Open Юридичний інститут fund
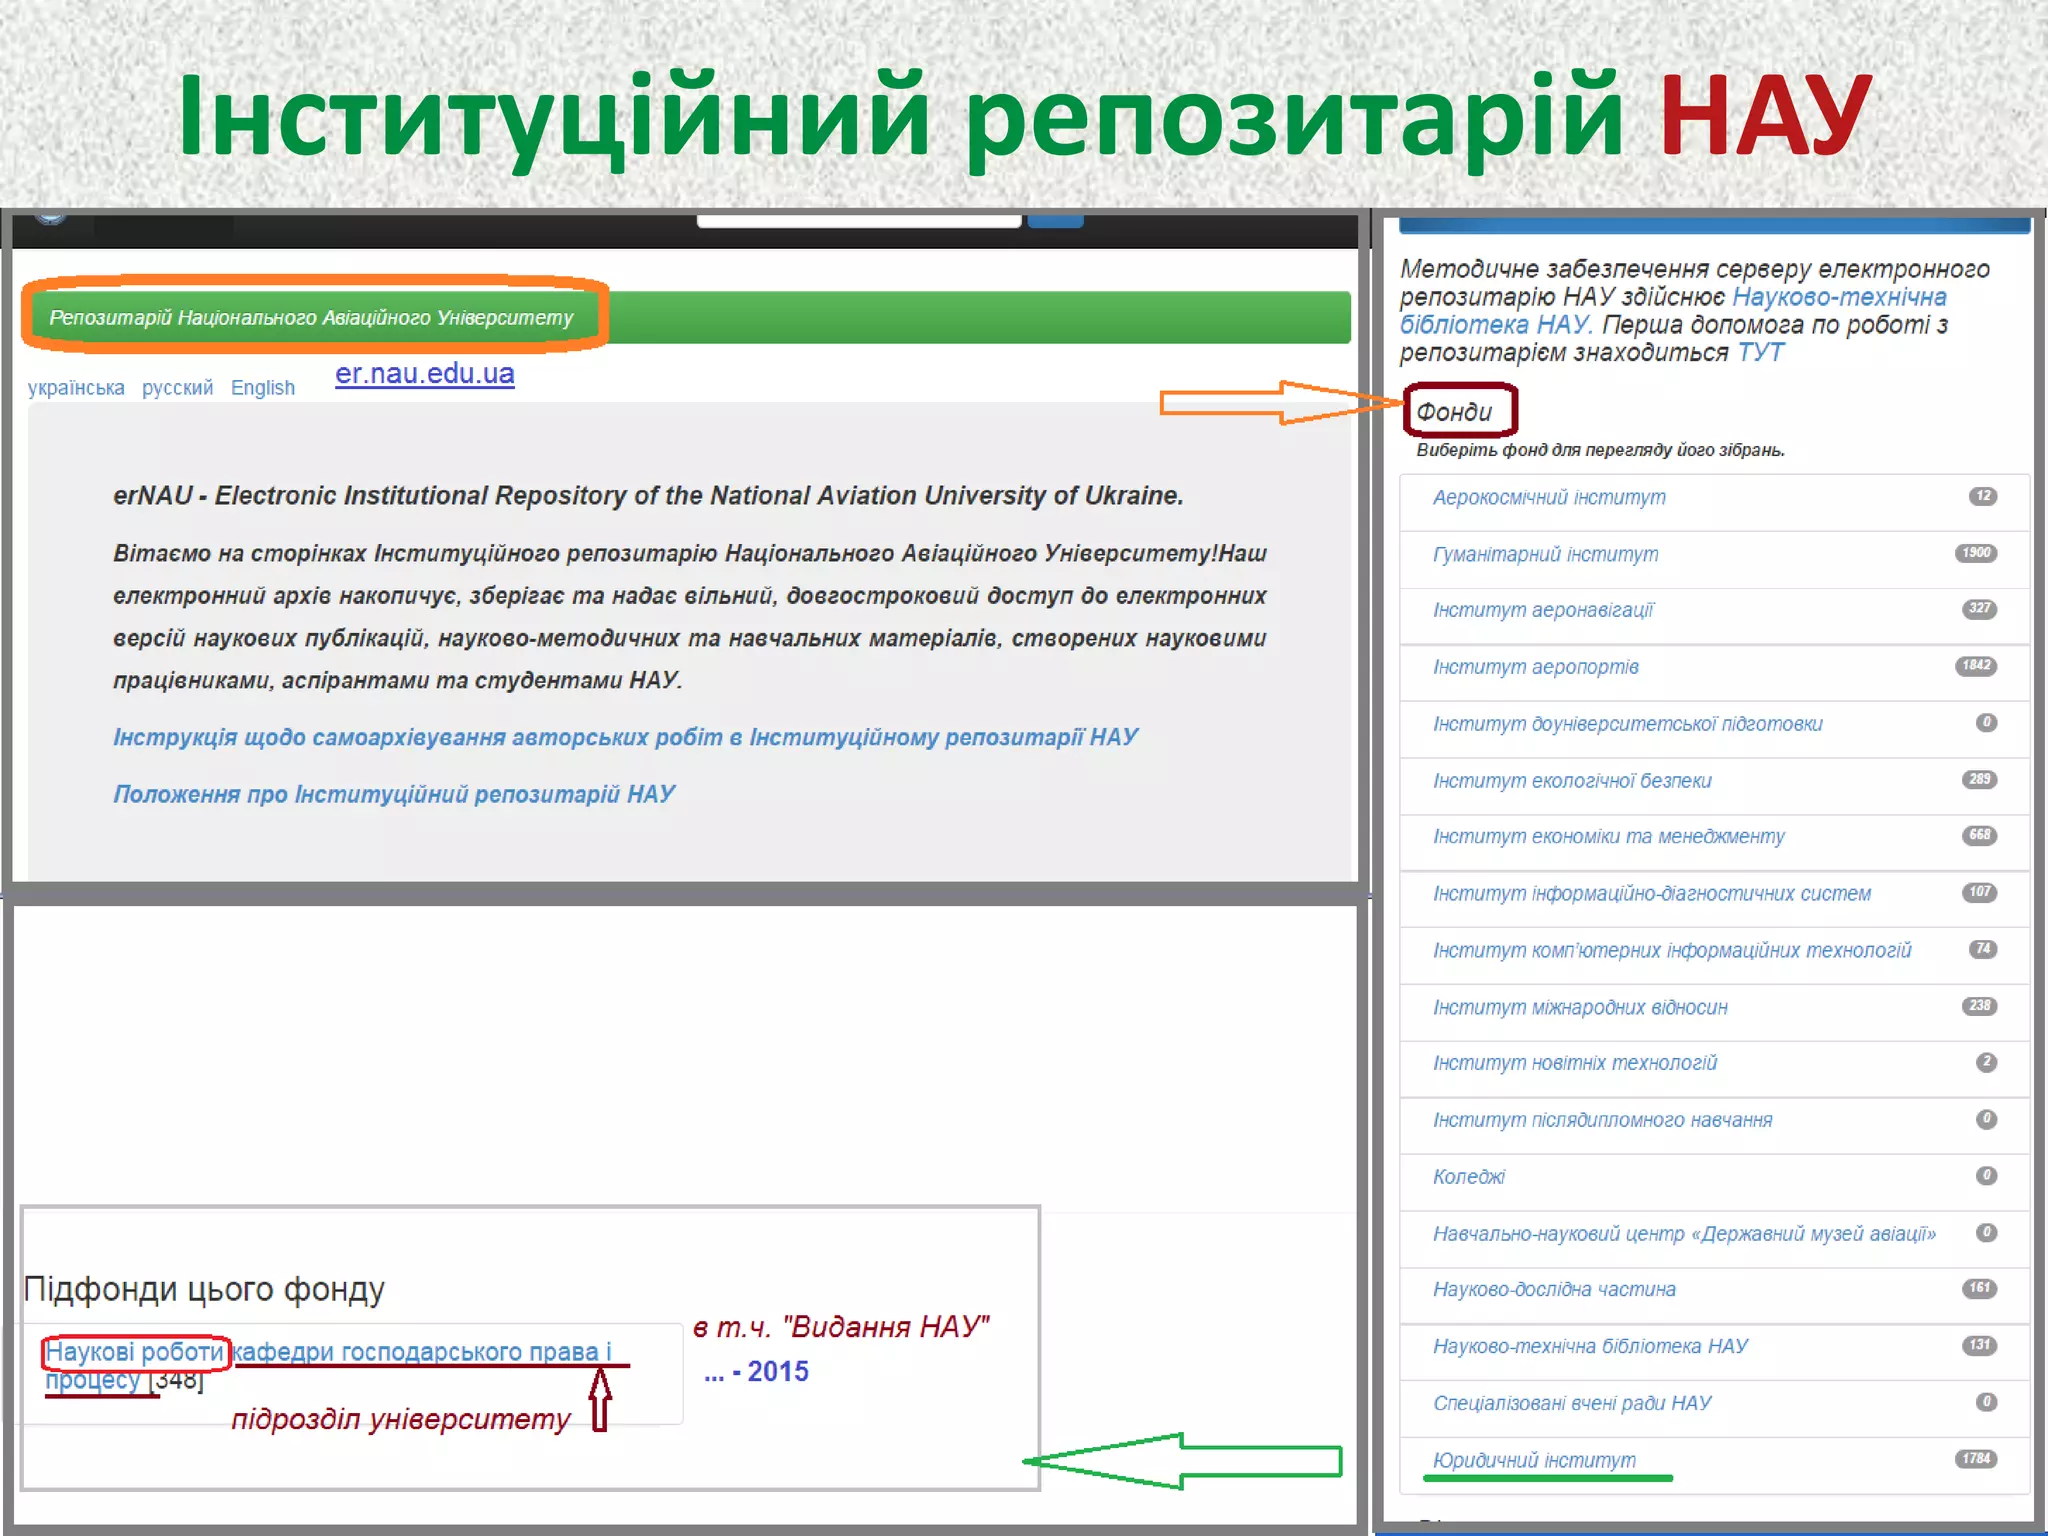 tap(1534, 1460)
